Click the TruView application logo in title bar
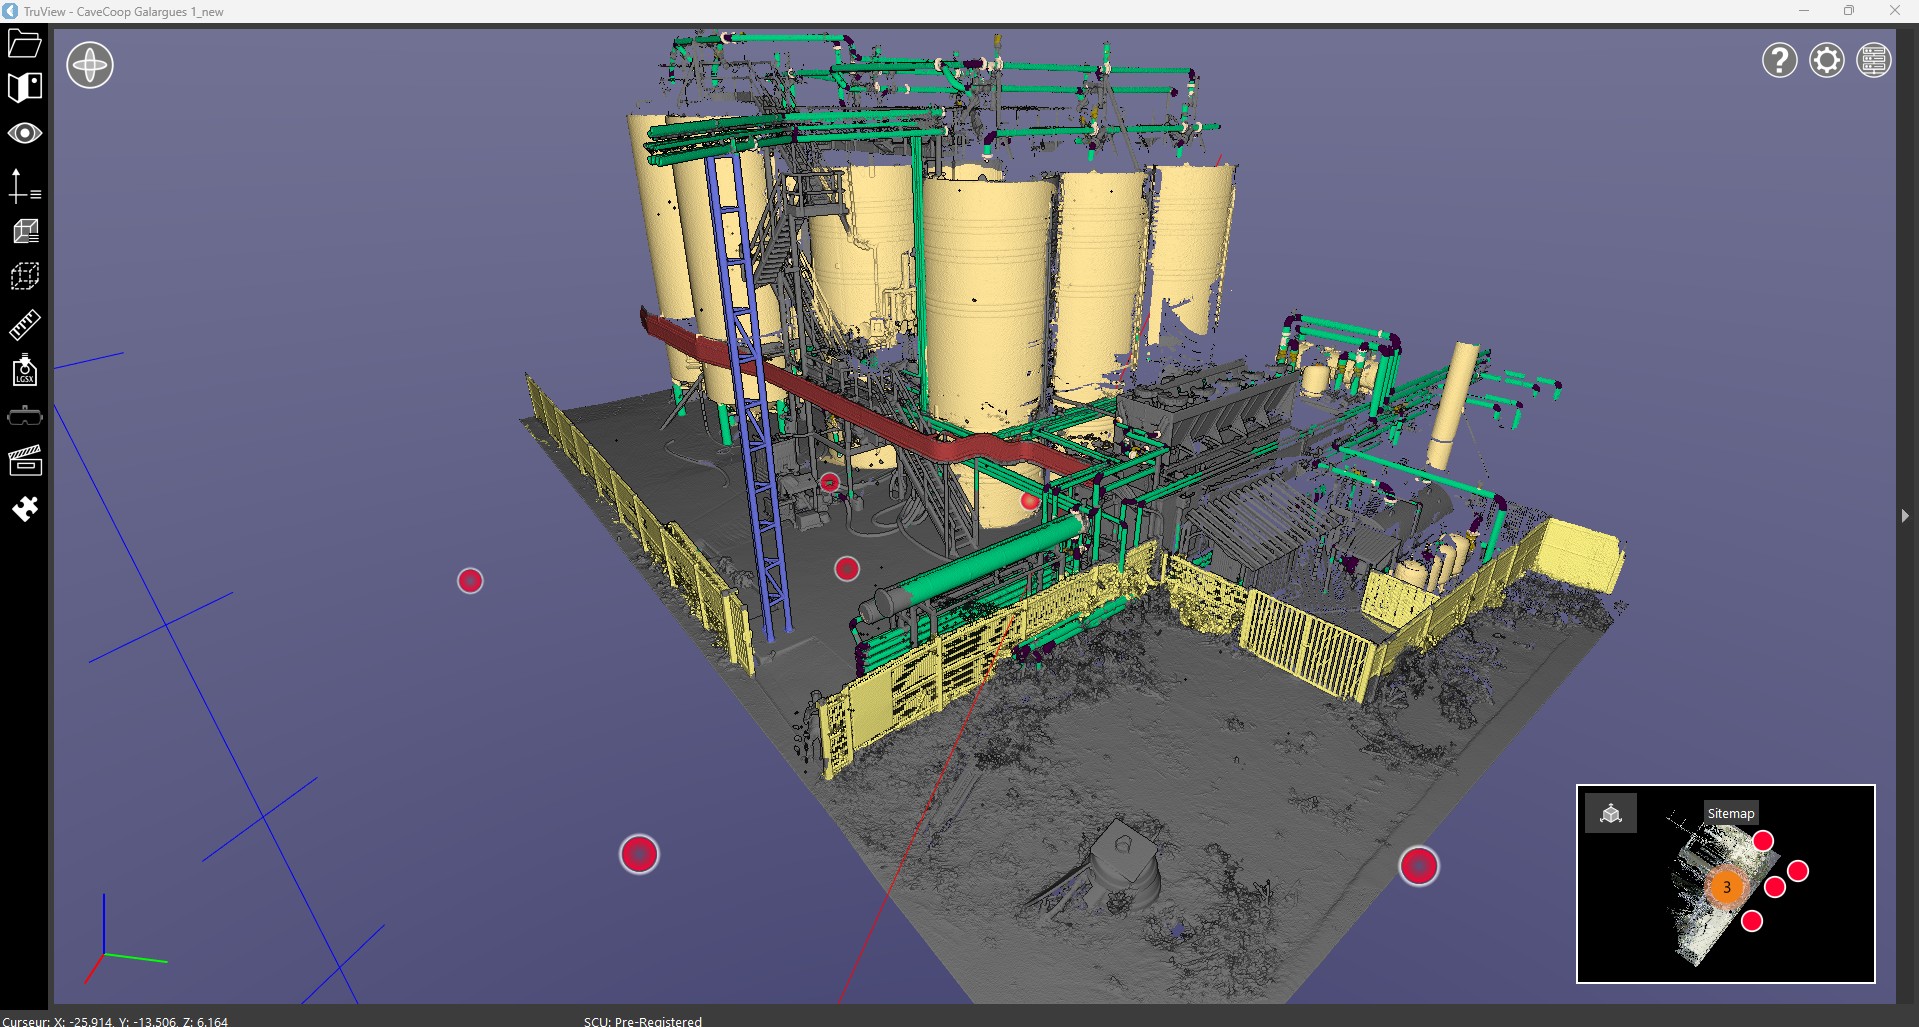Image resolution: width=1919 pixels, height=1027 pixels. (x=10, y=11)
